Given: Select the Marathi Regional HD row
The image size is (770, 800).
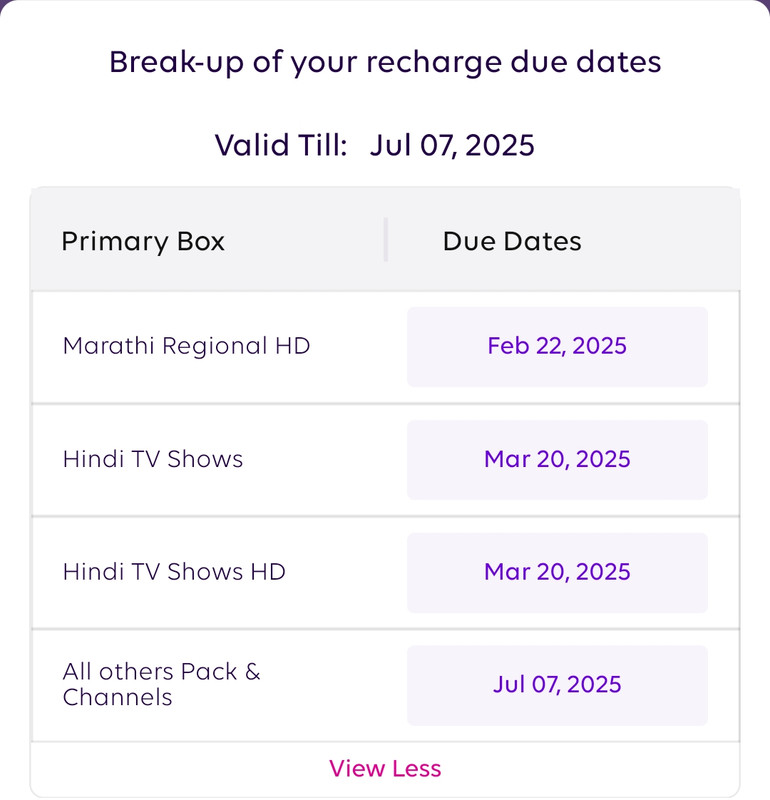Looking at the screenshot, I should [385, 347].
